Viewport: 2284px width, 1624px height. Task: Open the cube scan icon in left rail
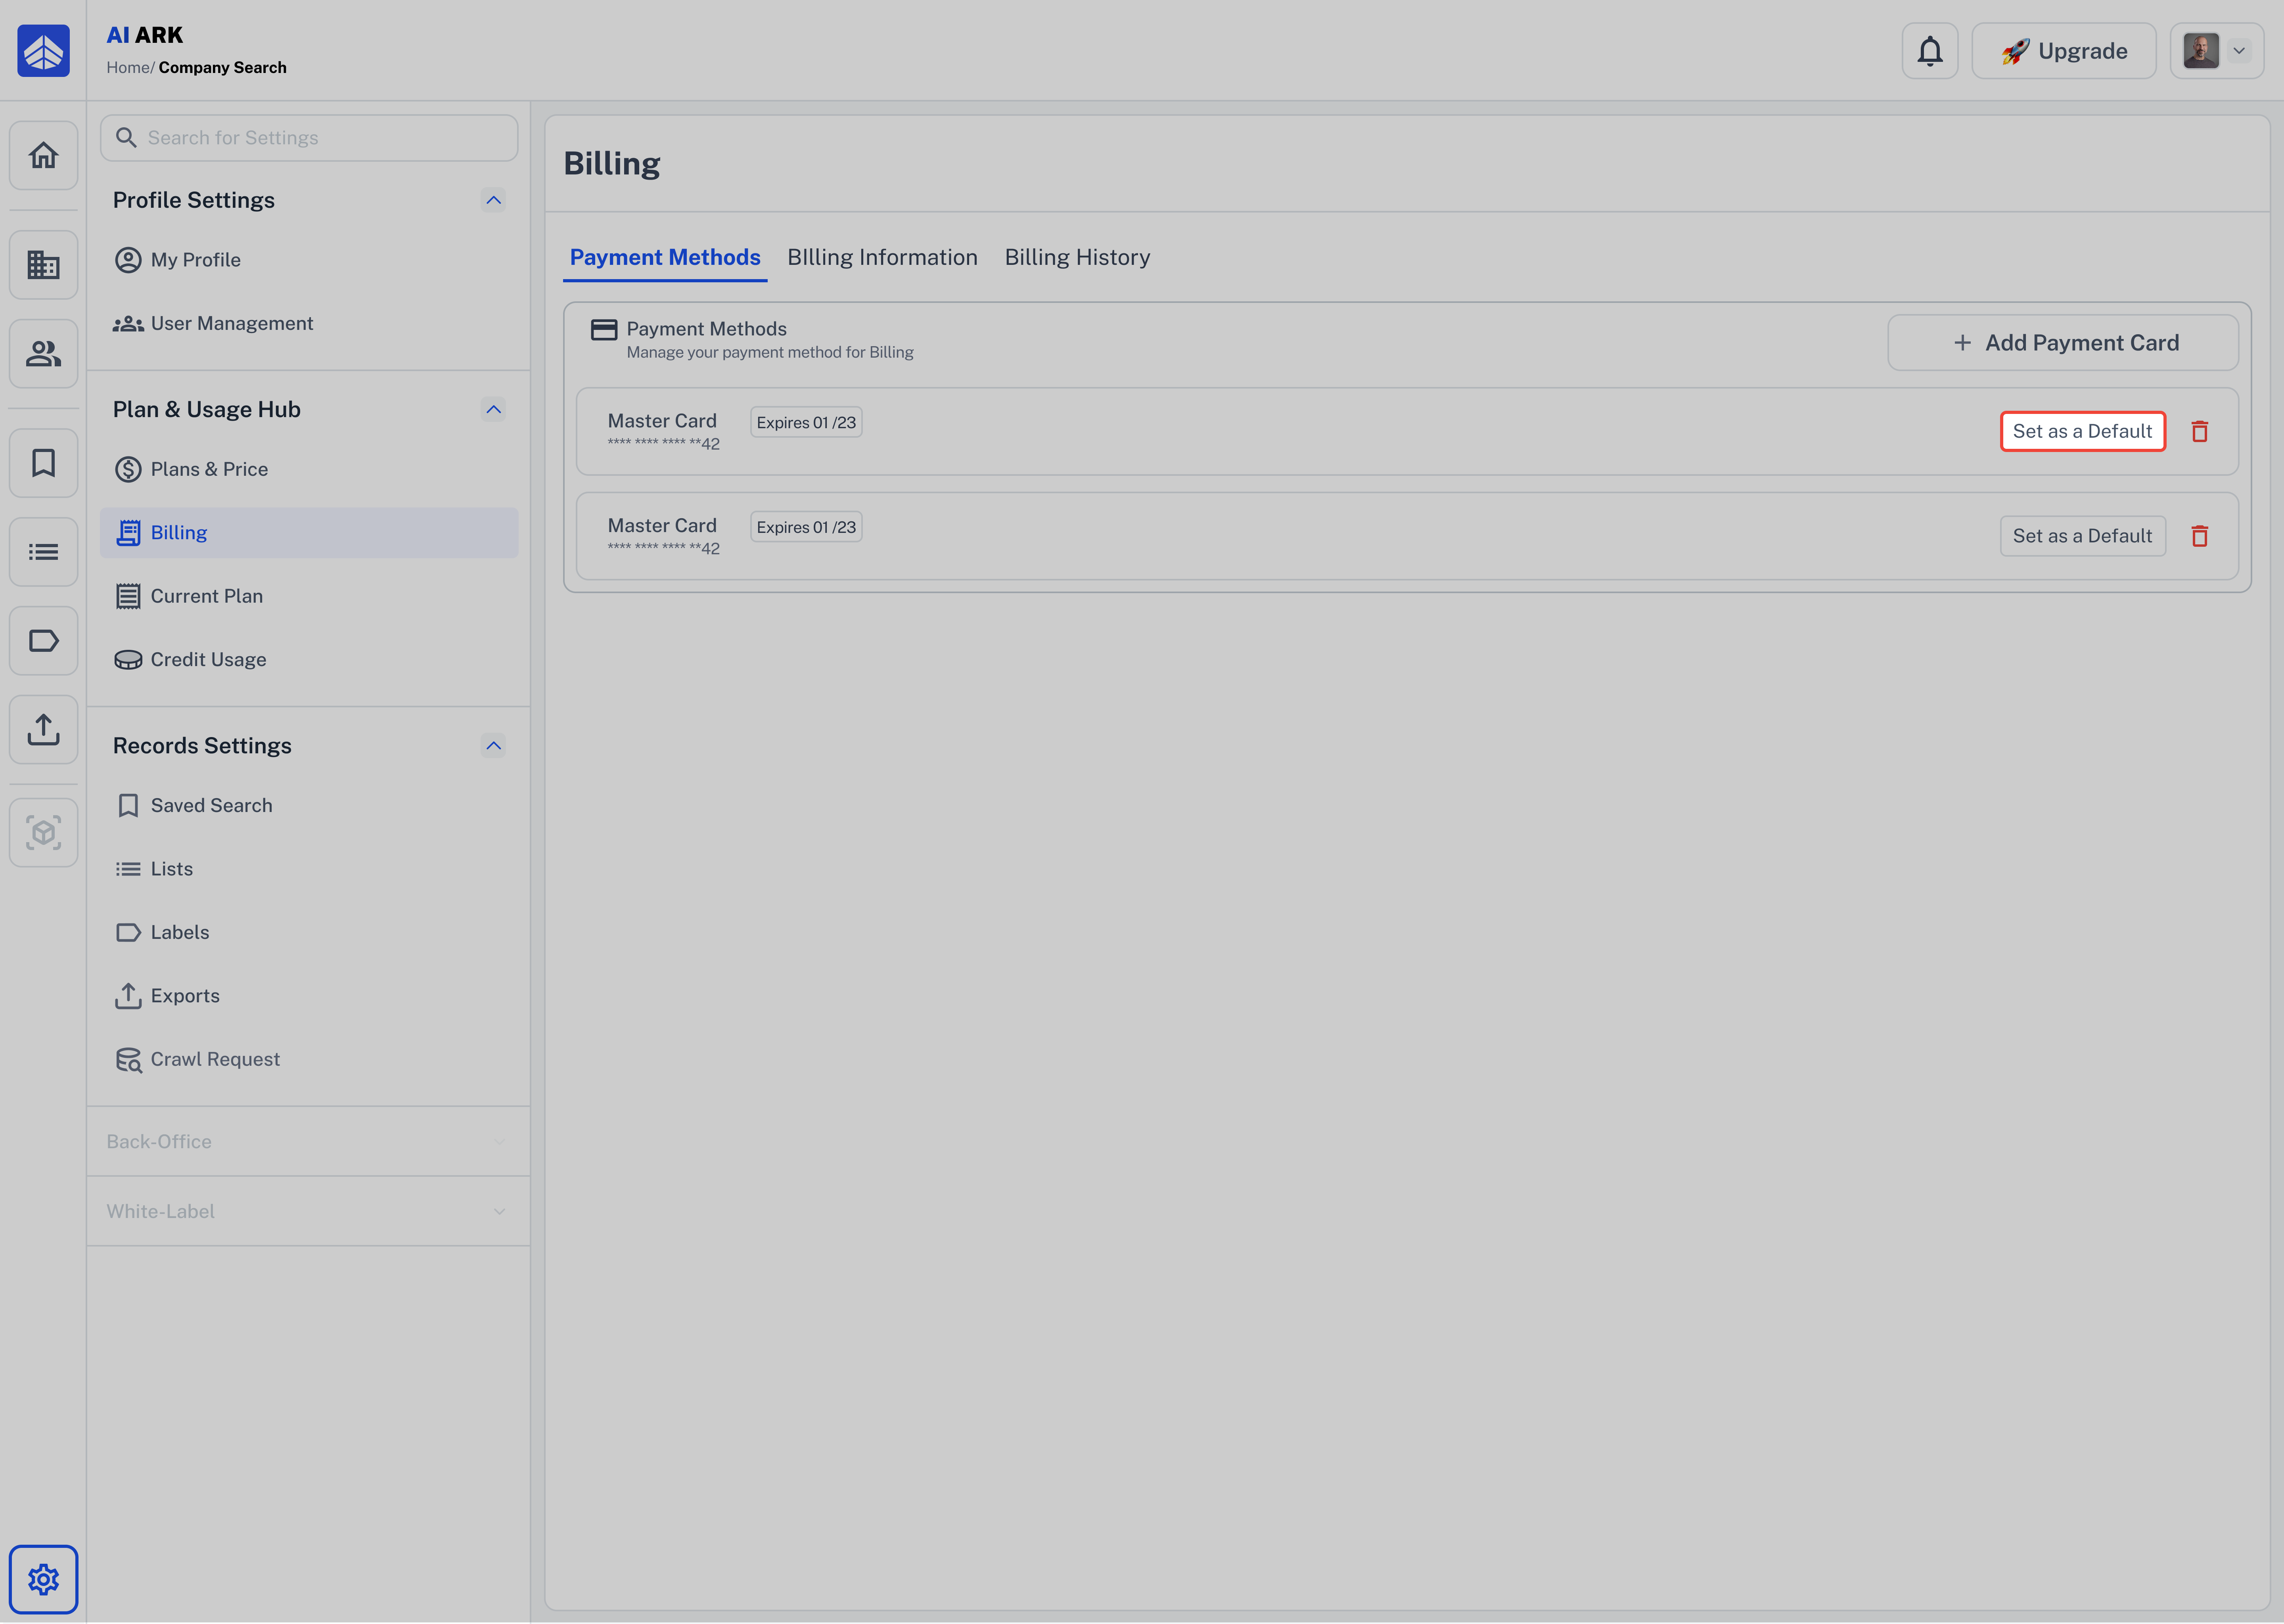pyautogui.click(x=43, y=832)
